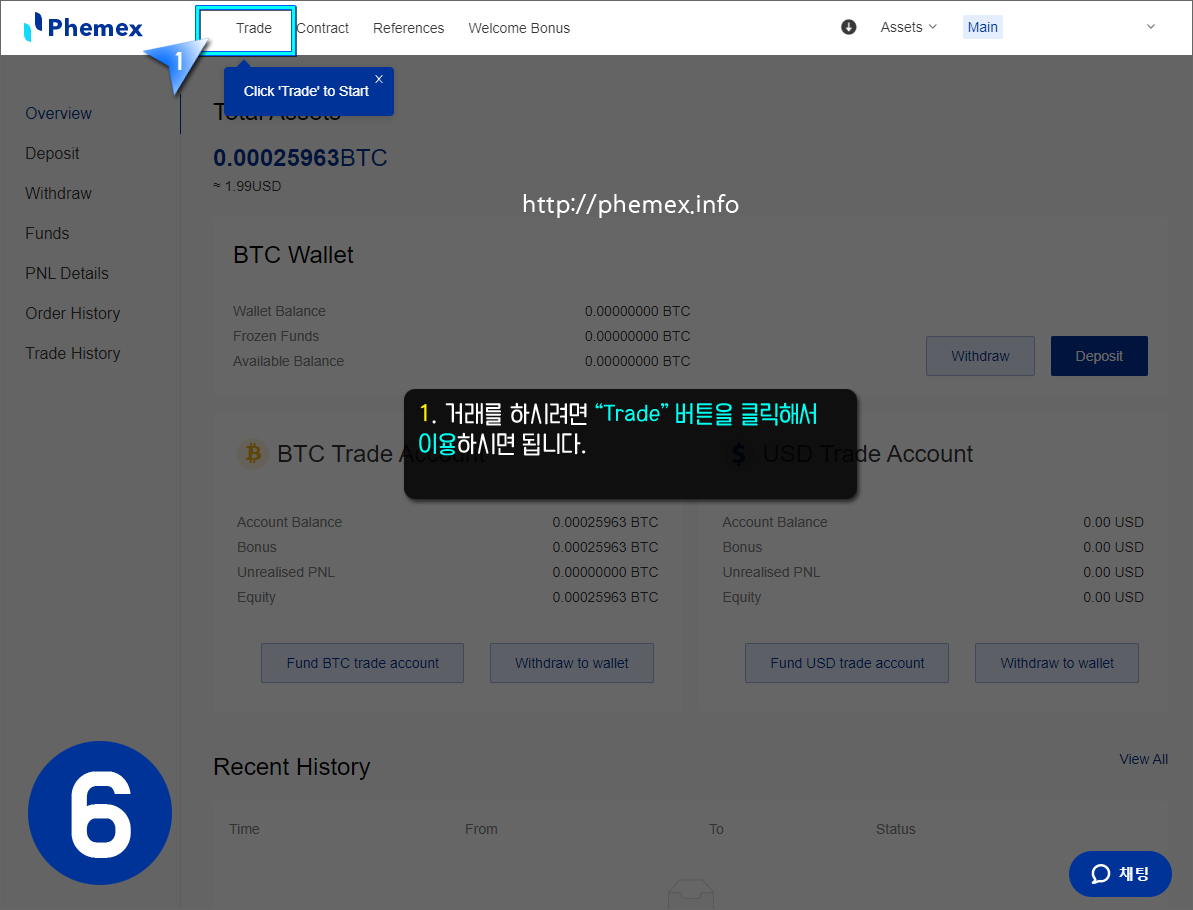Click the empty inbox icon in history
This screenshot has height=910, width=1193.
(x=691, y=895)
